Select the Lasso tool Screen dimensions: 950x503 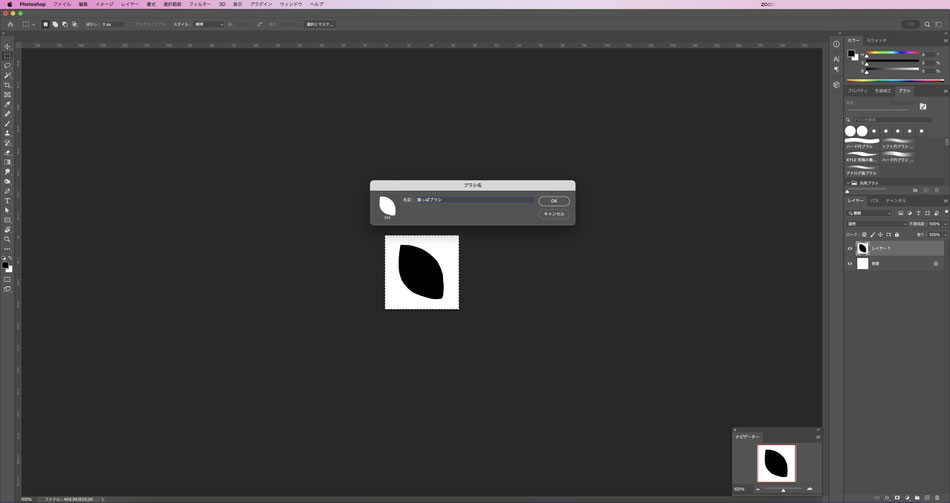(x=7, y=65)
